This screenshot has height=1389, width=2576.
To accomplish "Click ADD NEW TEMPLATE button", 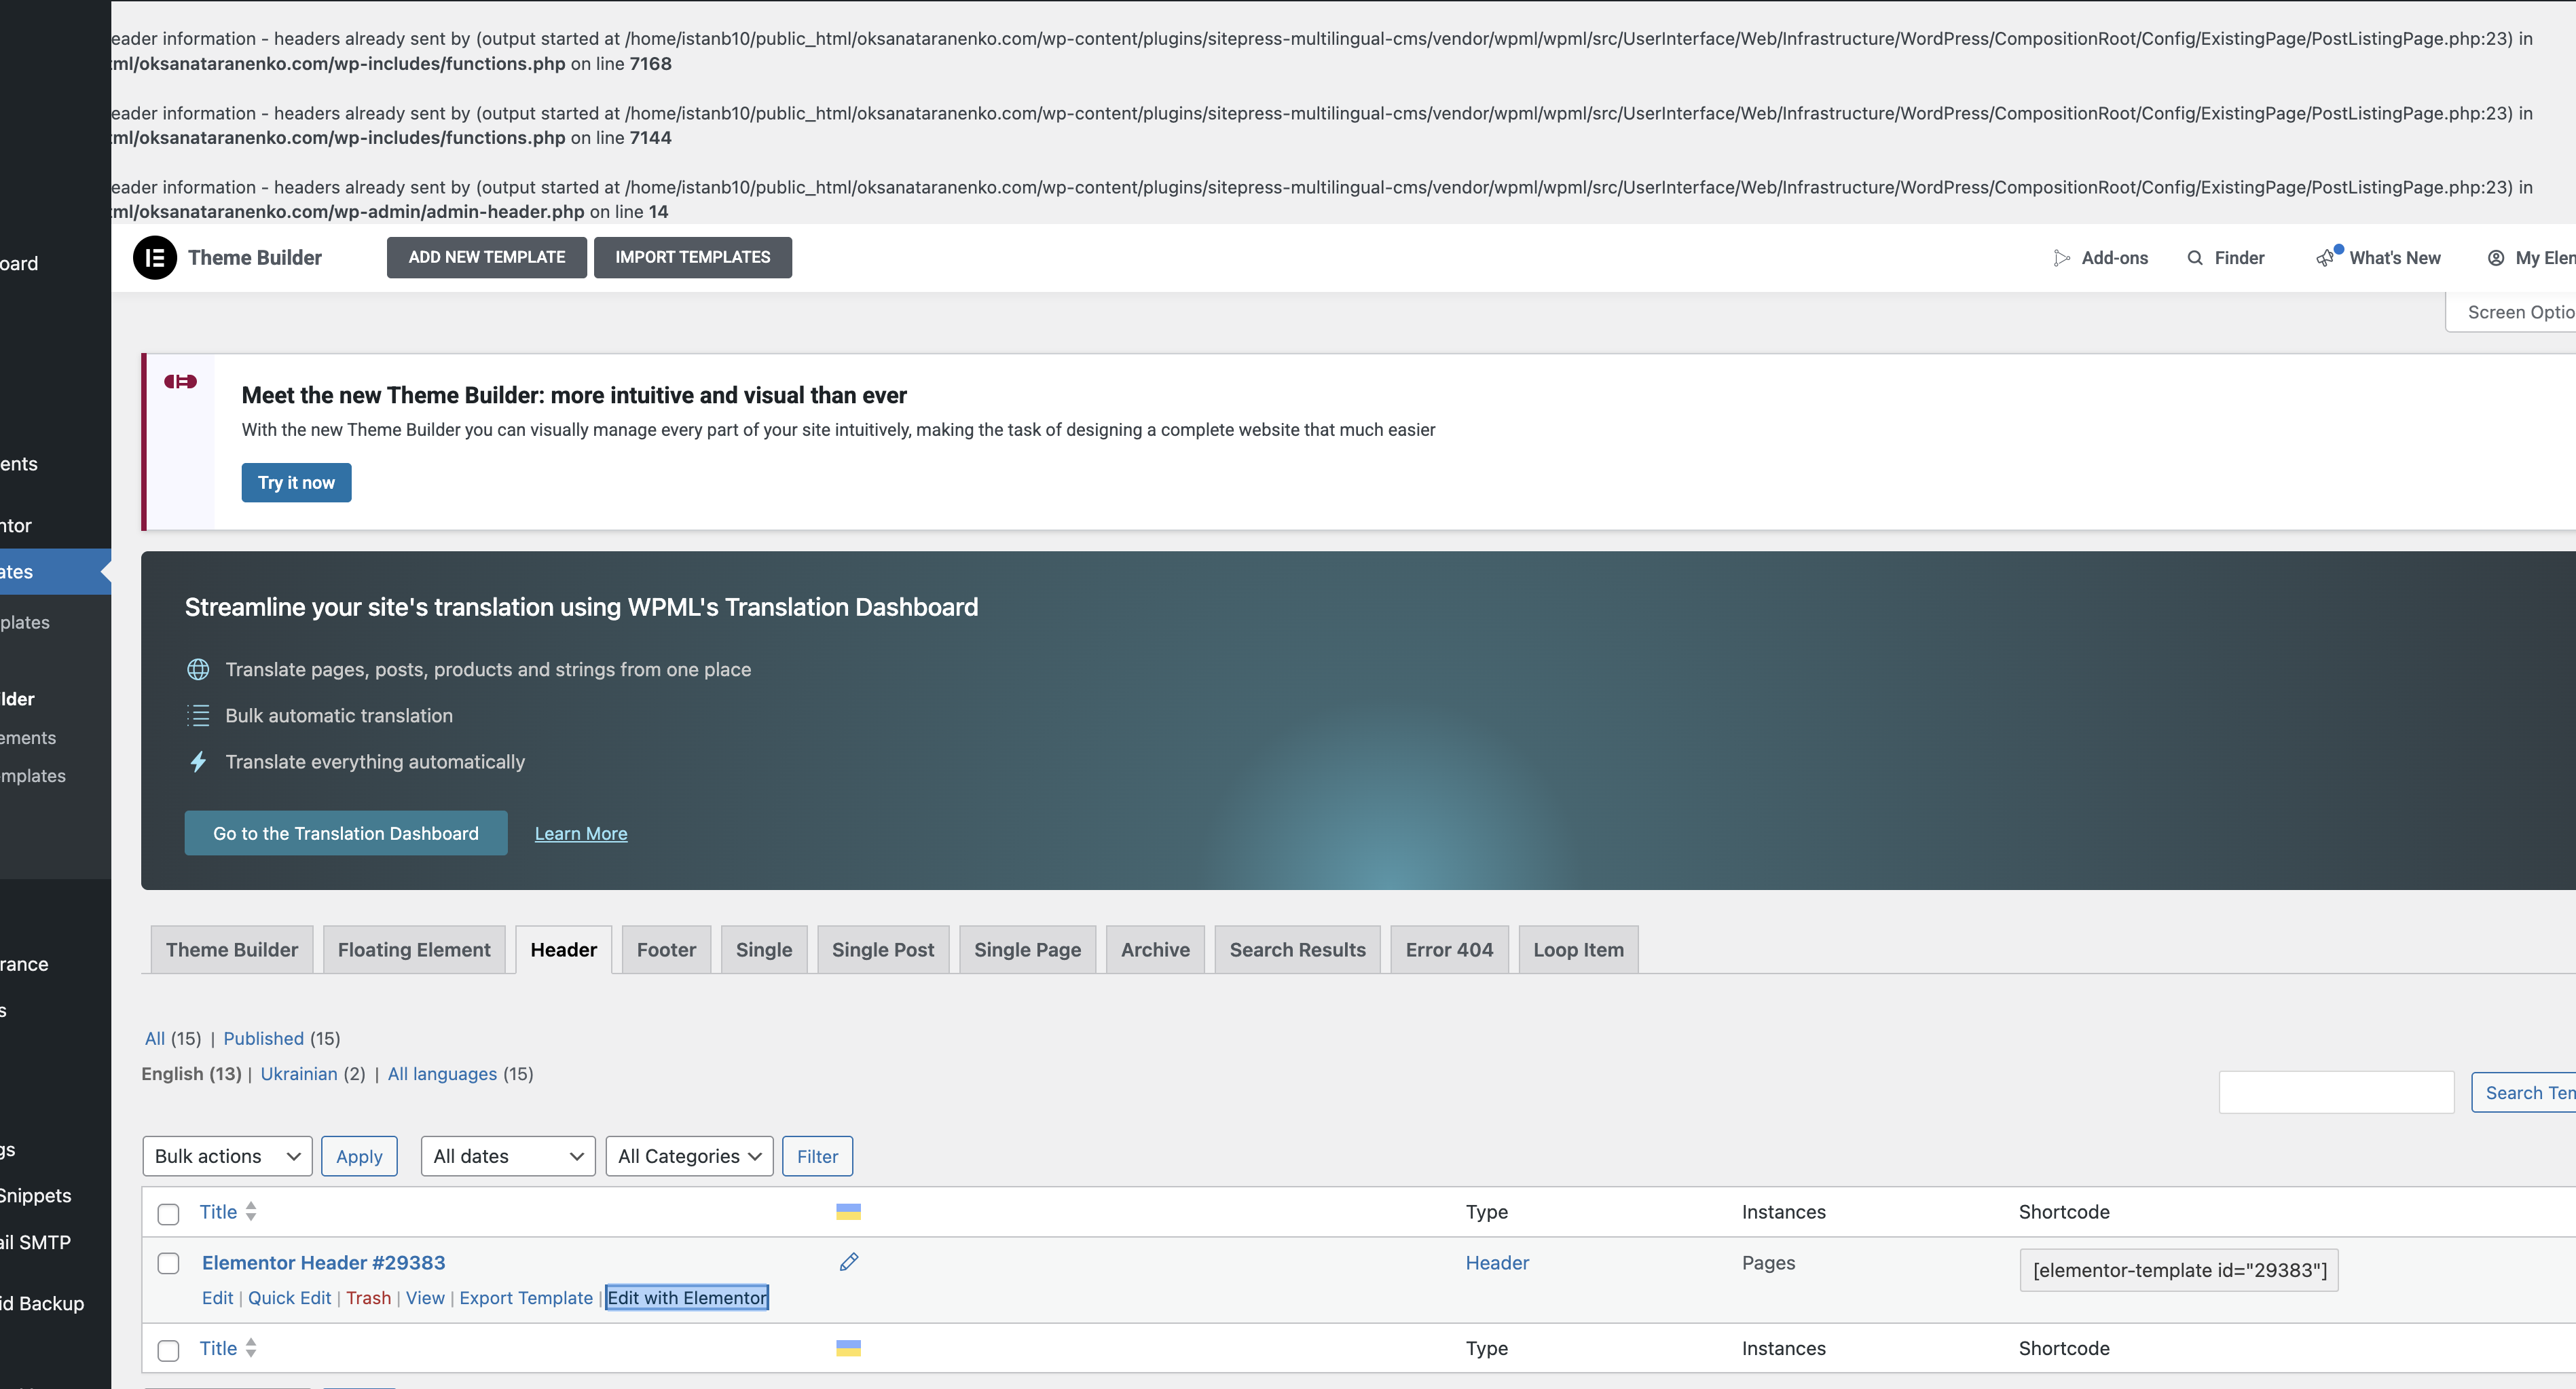I will pos(487,257).
